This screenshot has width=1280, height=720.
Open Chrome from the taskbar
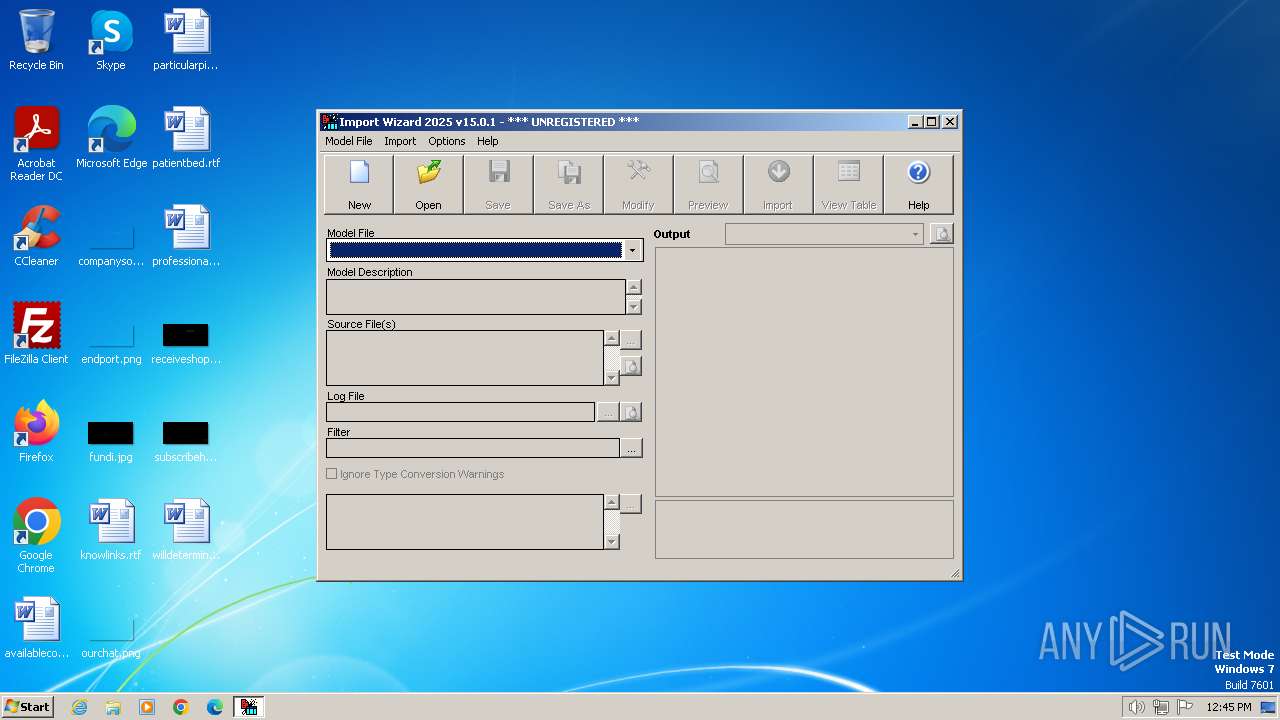click(181, 707)
